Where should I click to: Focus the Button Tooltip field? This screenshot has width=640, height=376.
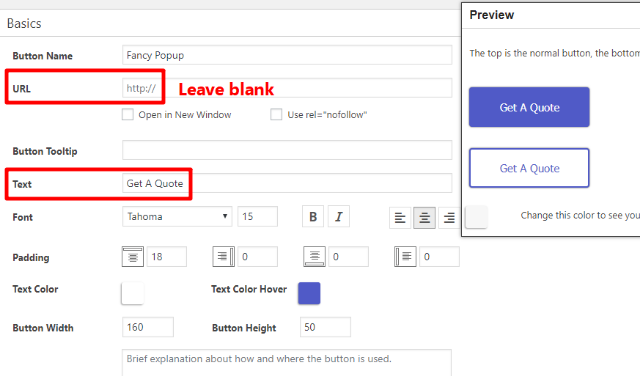pos(287,150)
